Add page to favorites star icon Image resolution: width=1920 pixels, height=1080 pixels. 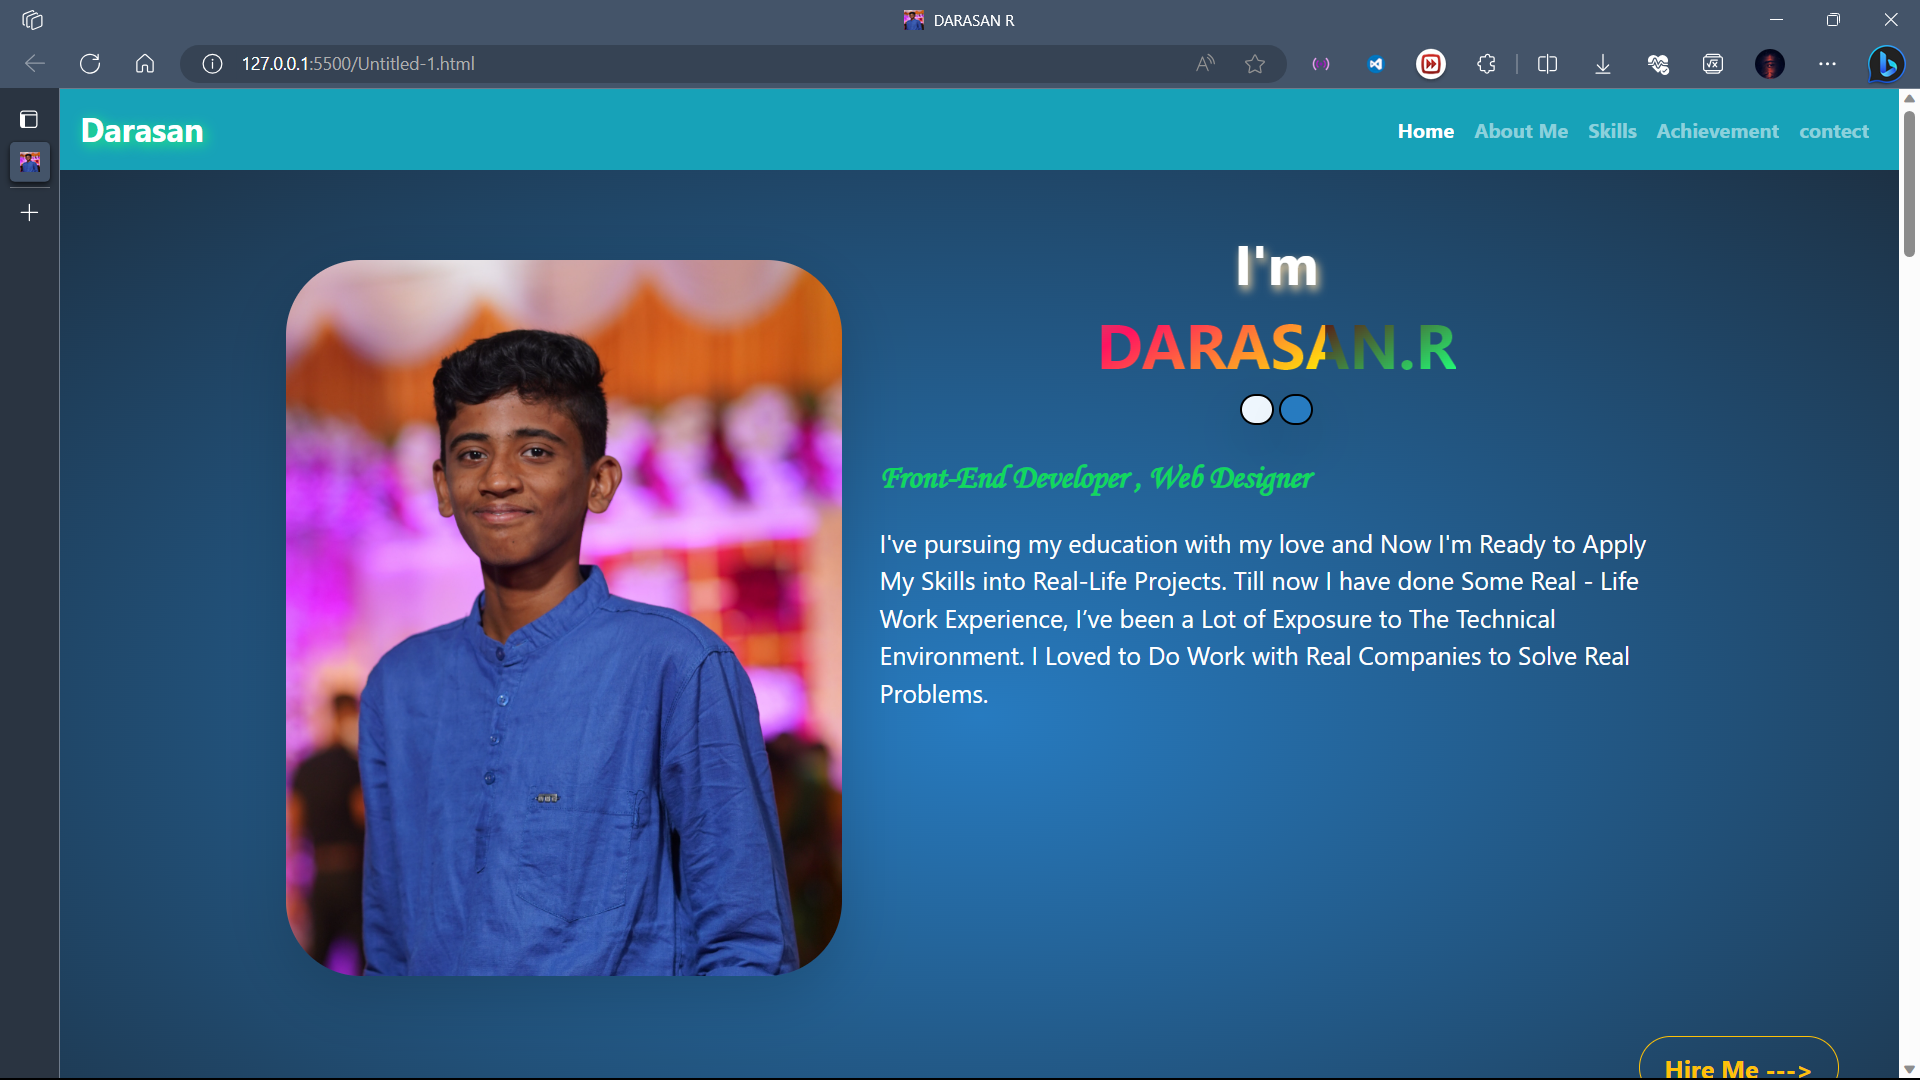pyautogui.click(x=1255, y=64)
